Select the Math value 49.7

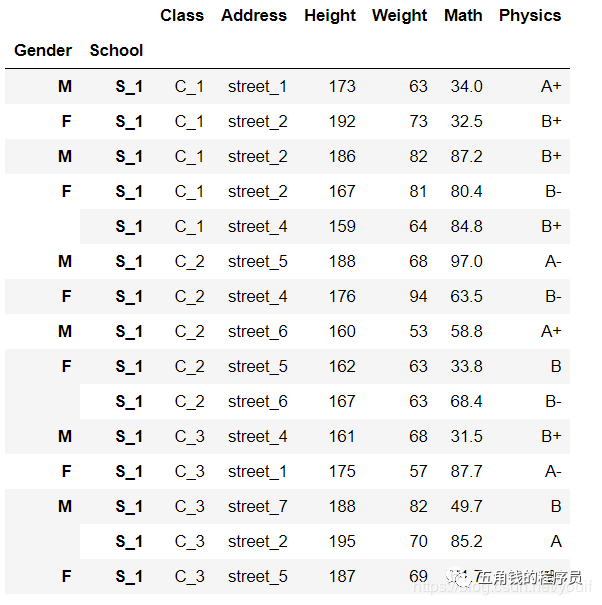click(x=467, y=507)
